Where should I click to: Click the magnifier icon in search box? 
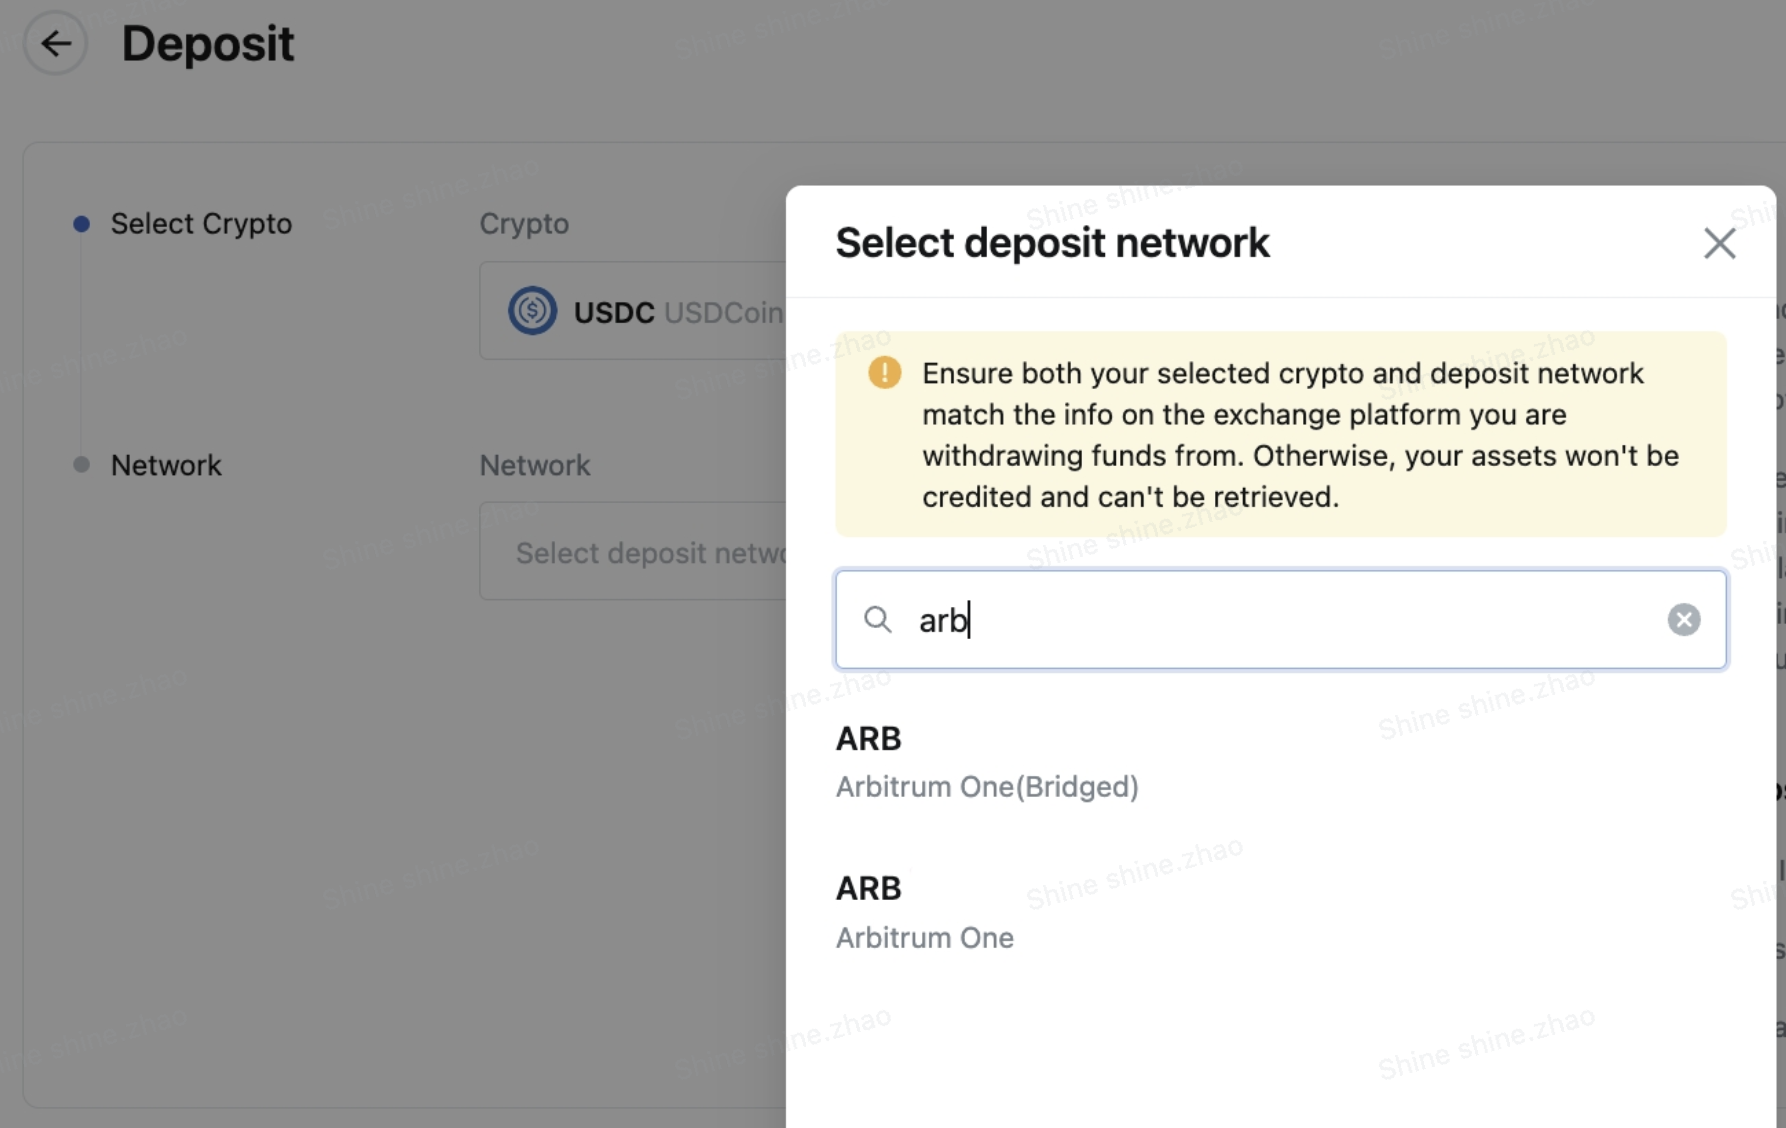click(877, 620)
